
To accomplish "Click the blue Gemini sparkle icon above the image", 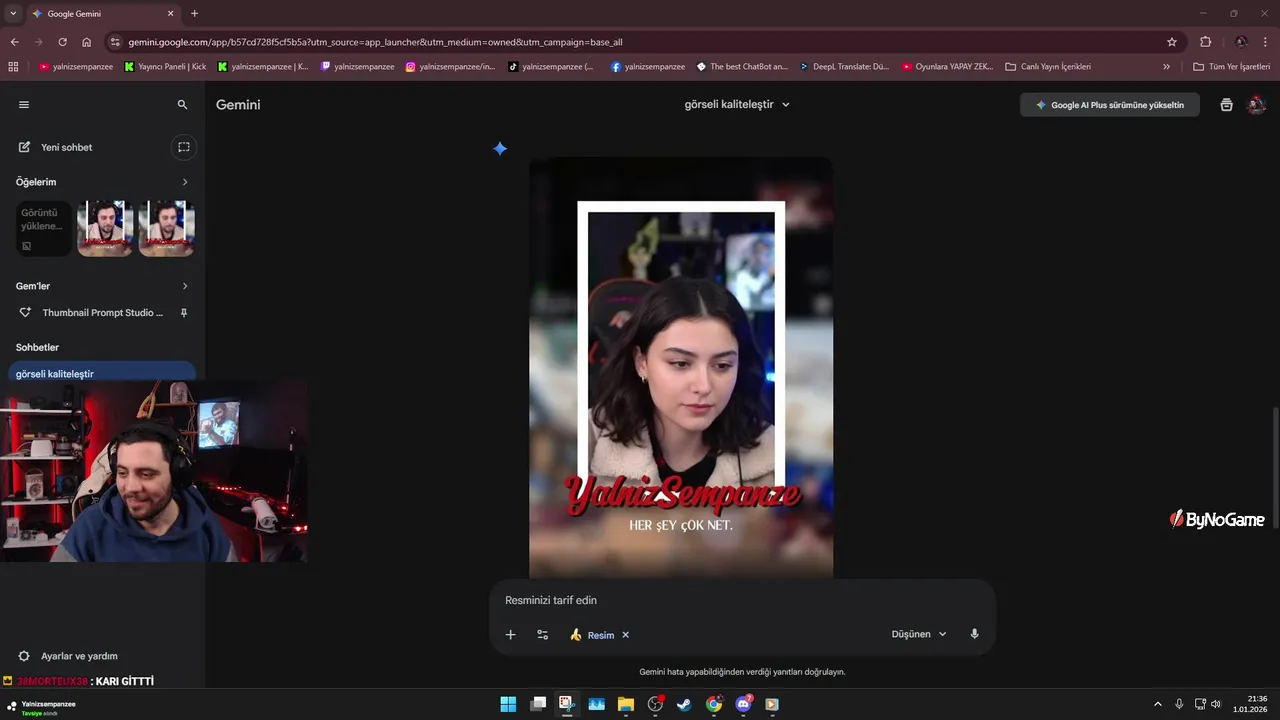I will (x=500, y=149).
